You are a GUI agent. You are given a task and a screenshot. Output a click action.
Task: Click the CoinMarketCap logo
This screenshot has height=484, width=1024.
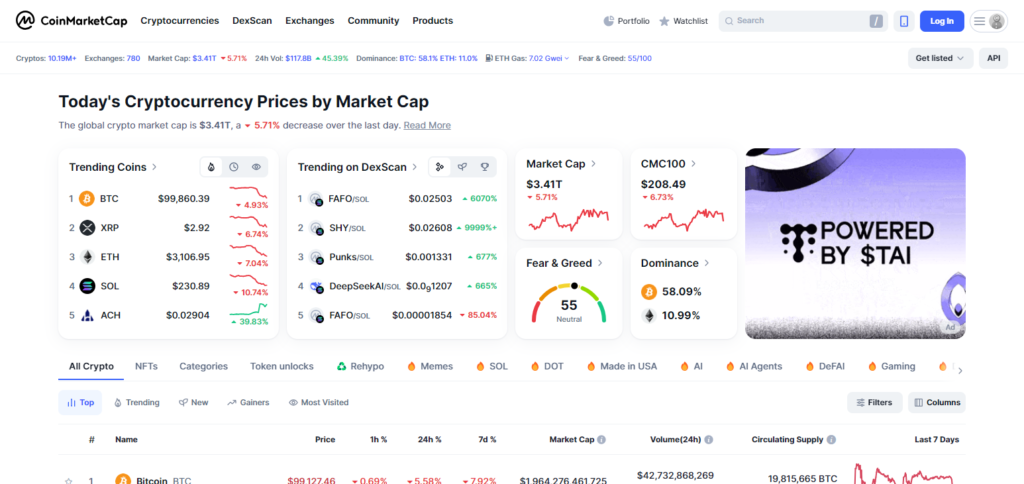coord(72,21)
